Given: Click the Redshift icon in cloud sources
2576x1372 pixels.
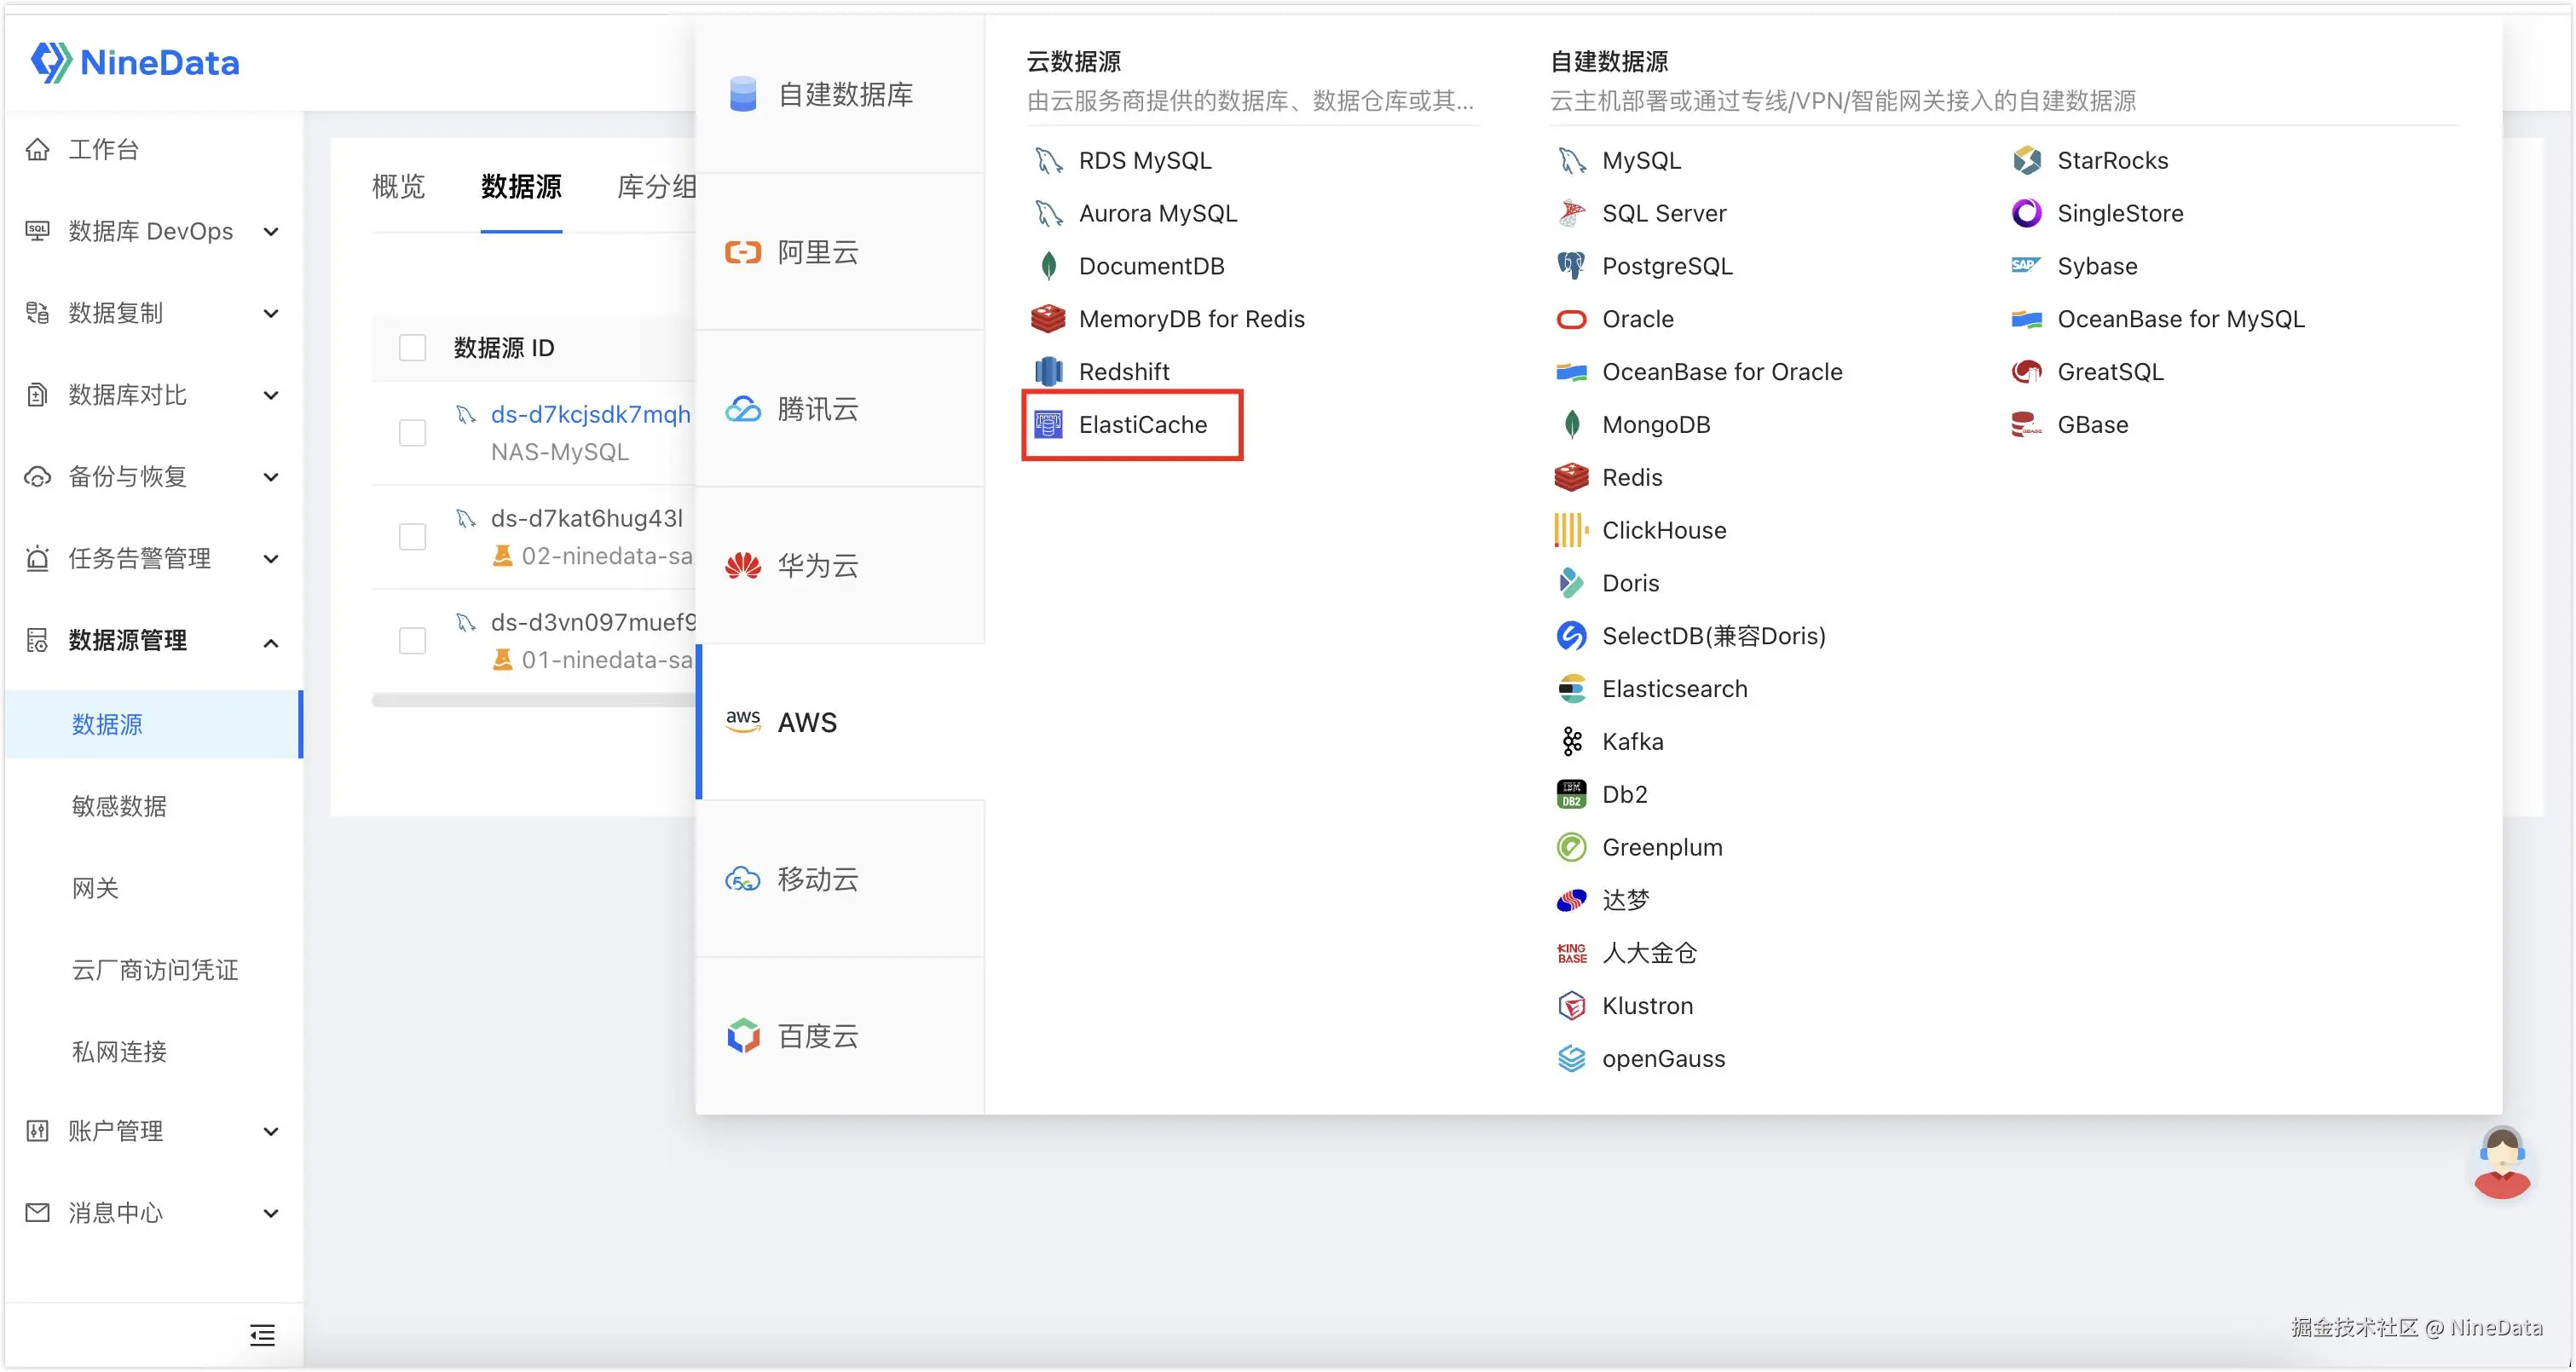Looking at the screenshot, I should pyautogui.click(x=1048, y=372).
